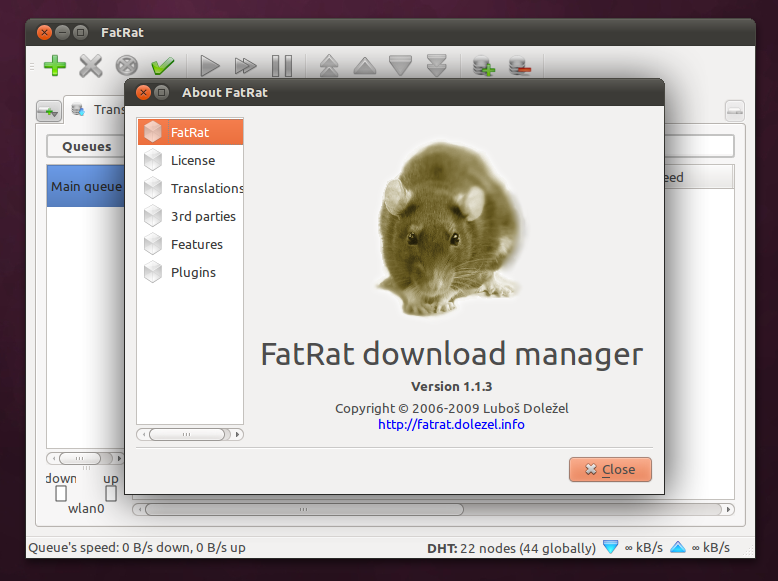Click the transfer list horizontal scrollbar thumb
Screen dimensions: 778x581
point(304,510)
